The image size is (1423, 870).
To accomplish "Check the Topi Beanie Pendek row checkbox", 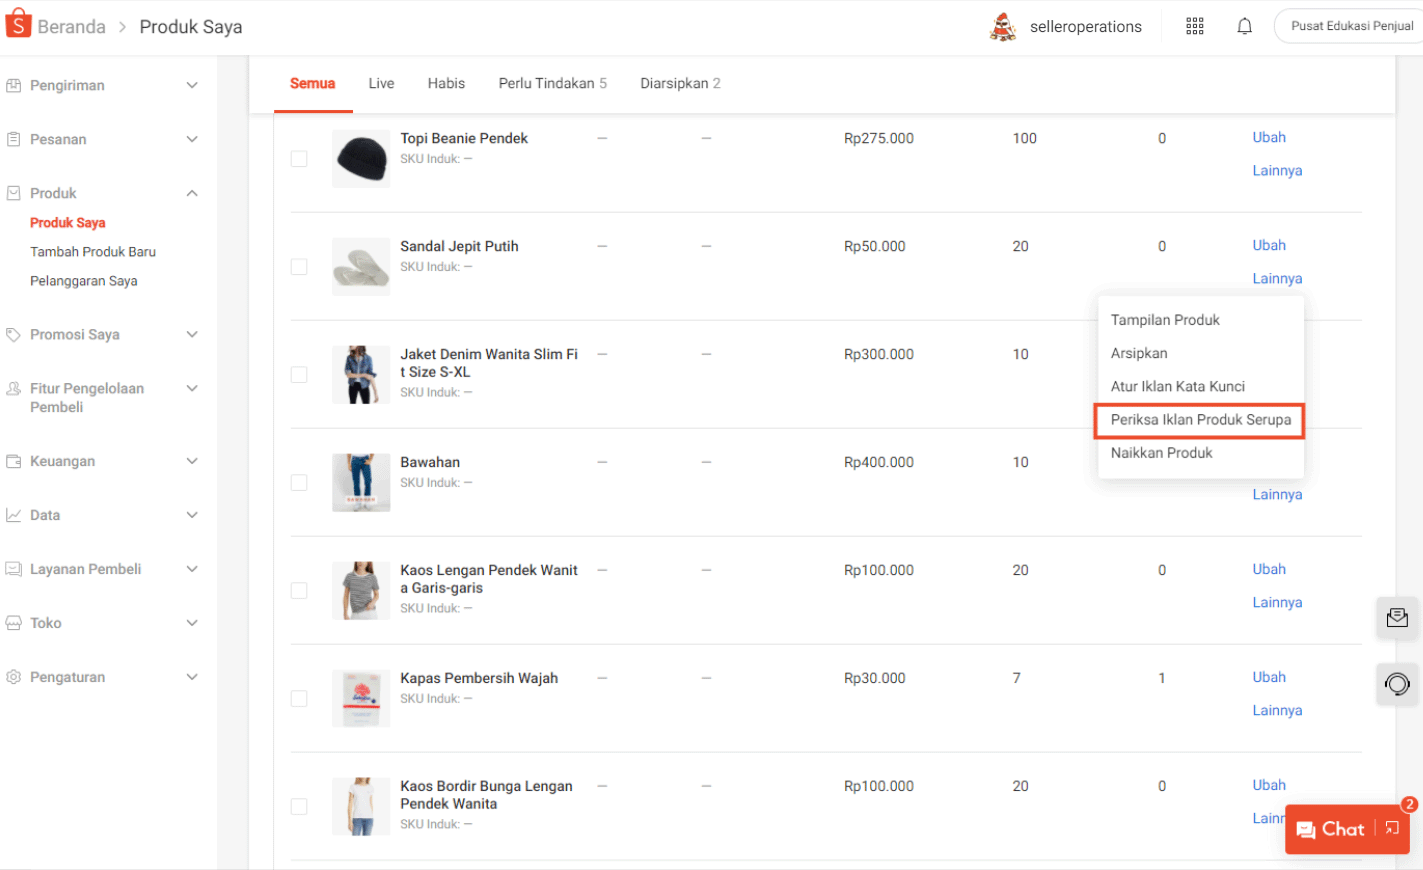I will tap(298, 158).
